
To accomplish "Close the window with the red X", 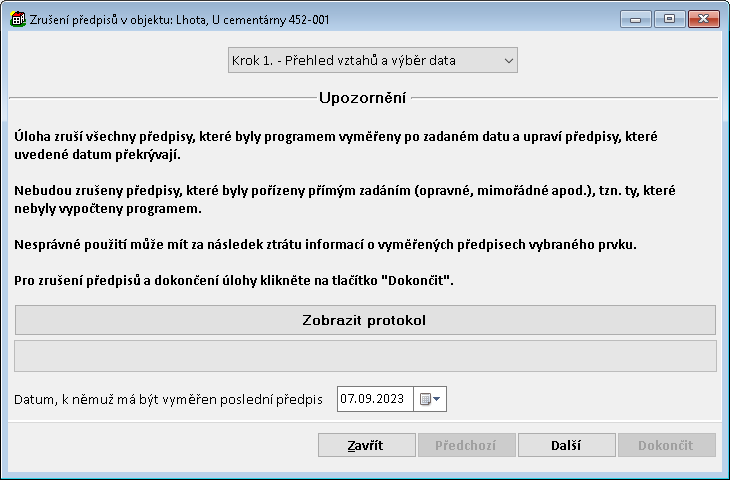I will tap(703, 18).
